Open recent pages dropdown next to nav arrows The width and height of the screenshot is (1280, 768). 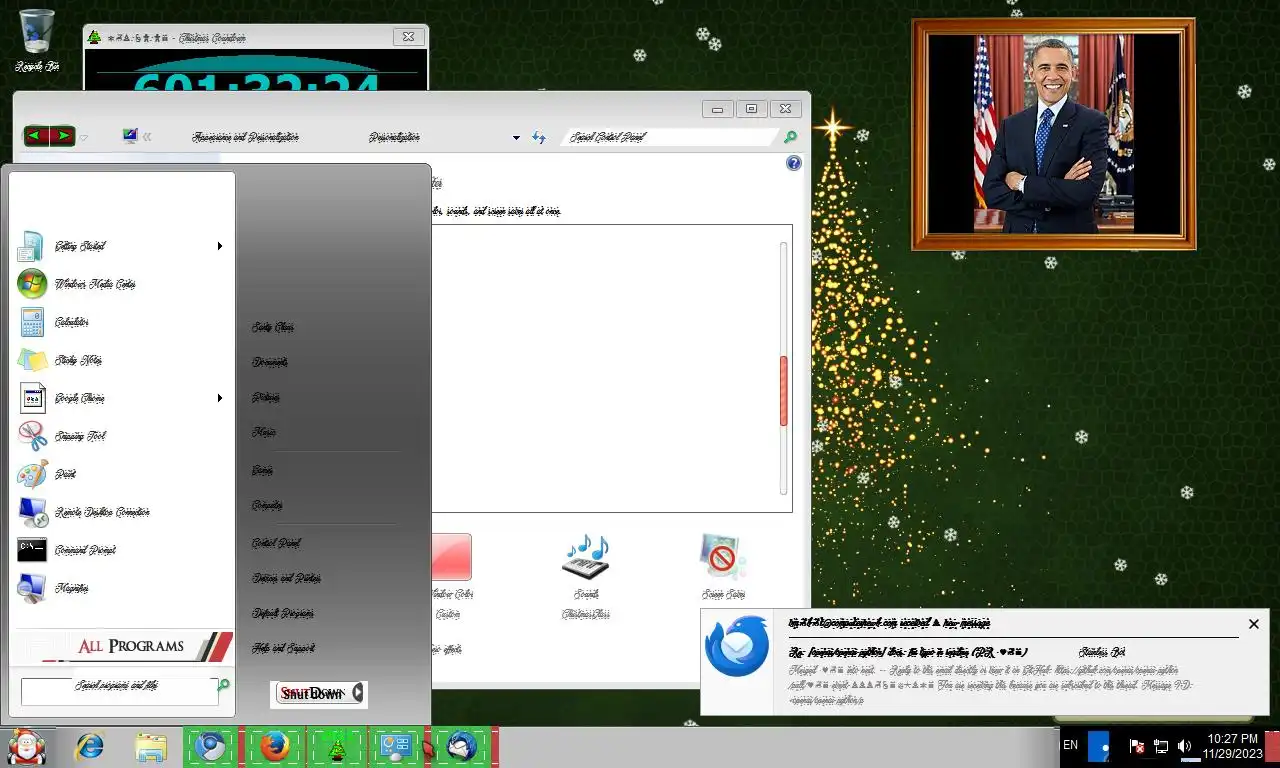coord(84,137)
